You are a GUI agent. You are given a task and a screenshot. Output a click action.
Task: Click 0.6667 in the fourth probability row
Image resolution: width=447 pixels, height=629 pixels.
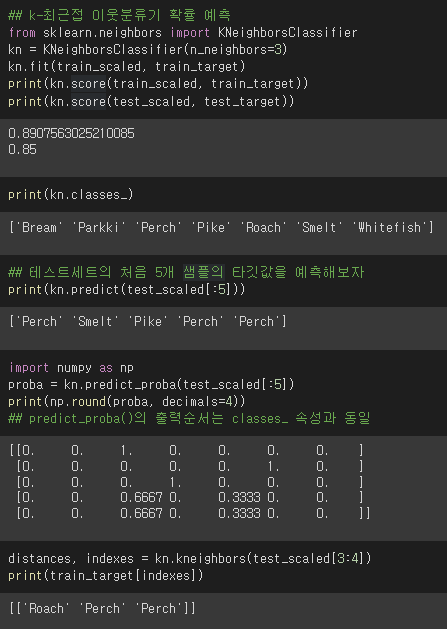[x=141, y=497]
